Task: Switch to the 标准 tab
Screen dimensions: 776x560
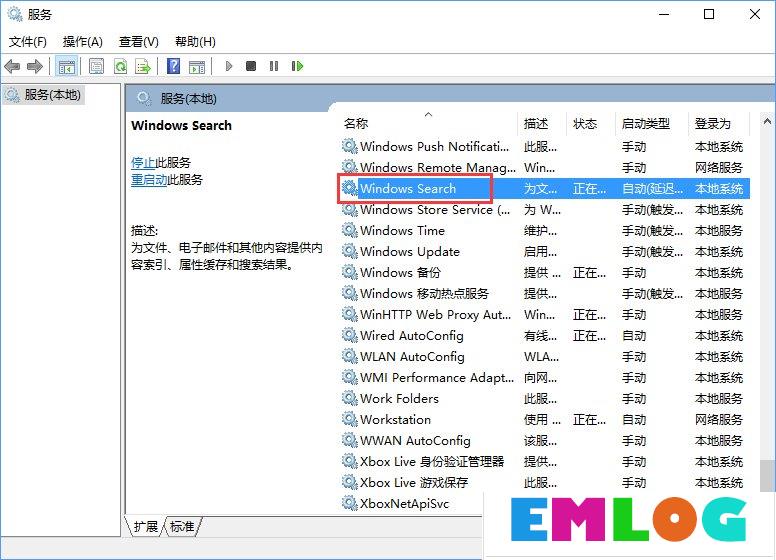Action: [x=182, y=526]
